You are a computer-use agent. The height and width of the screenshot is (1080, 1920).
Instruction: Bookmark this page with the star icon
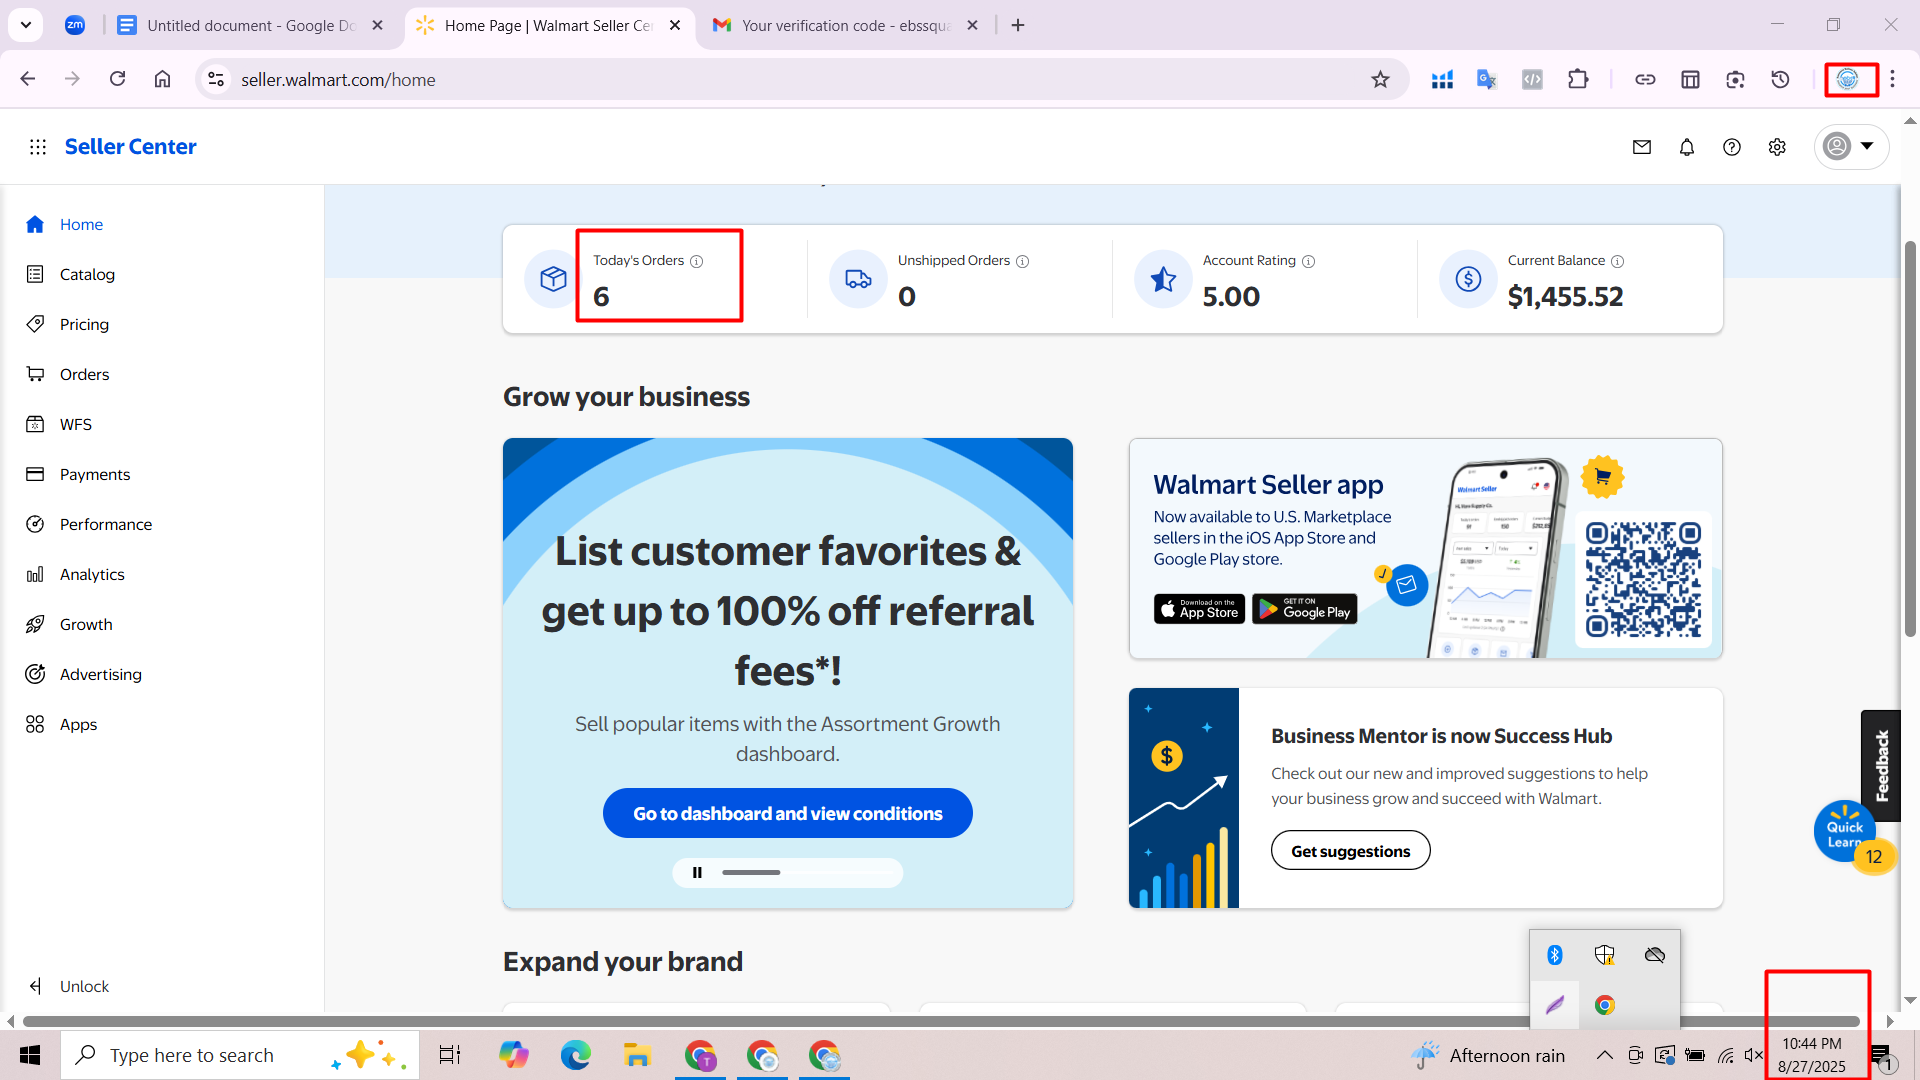point(1380,79)
